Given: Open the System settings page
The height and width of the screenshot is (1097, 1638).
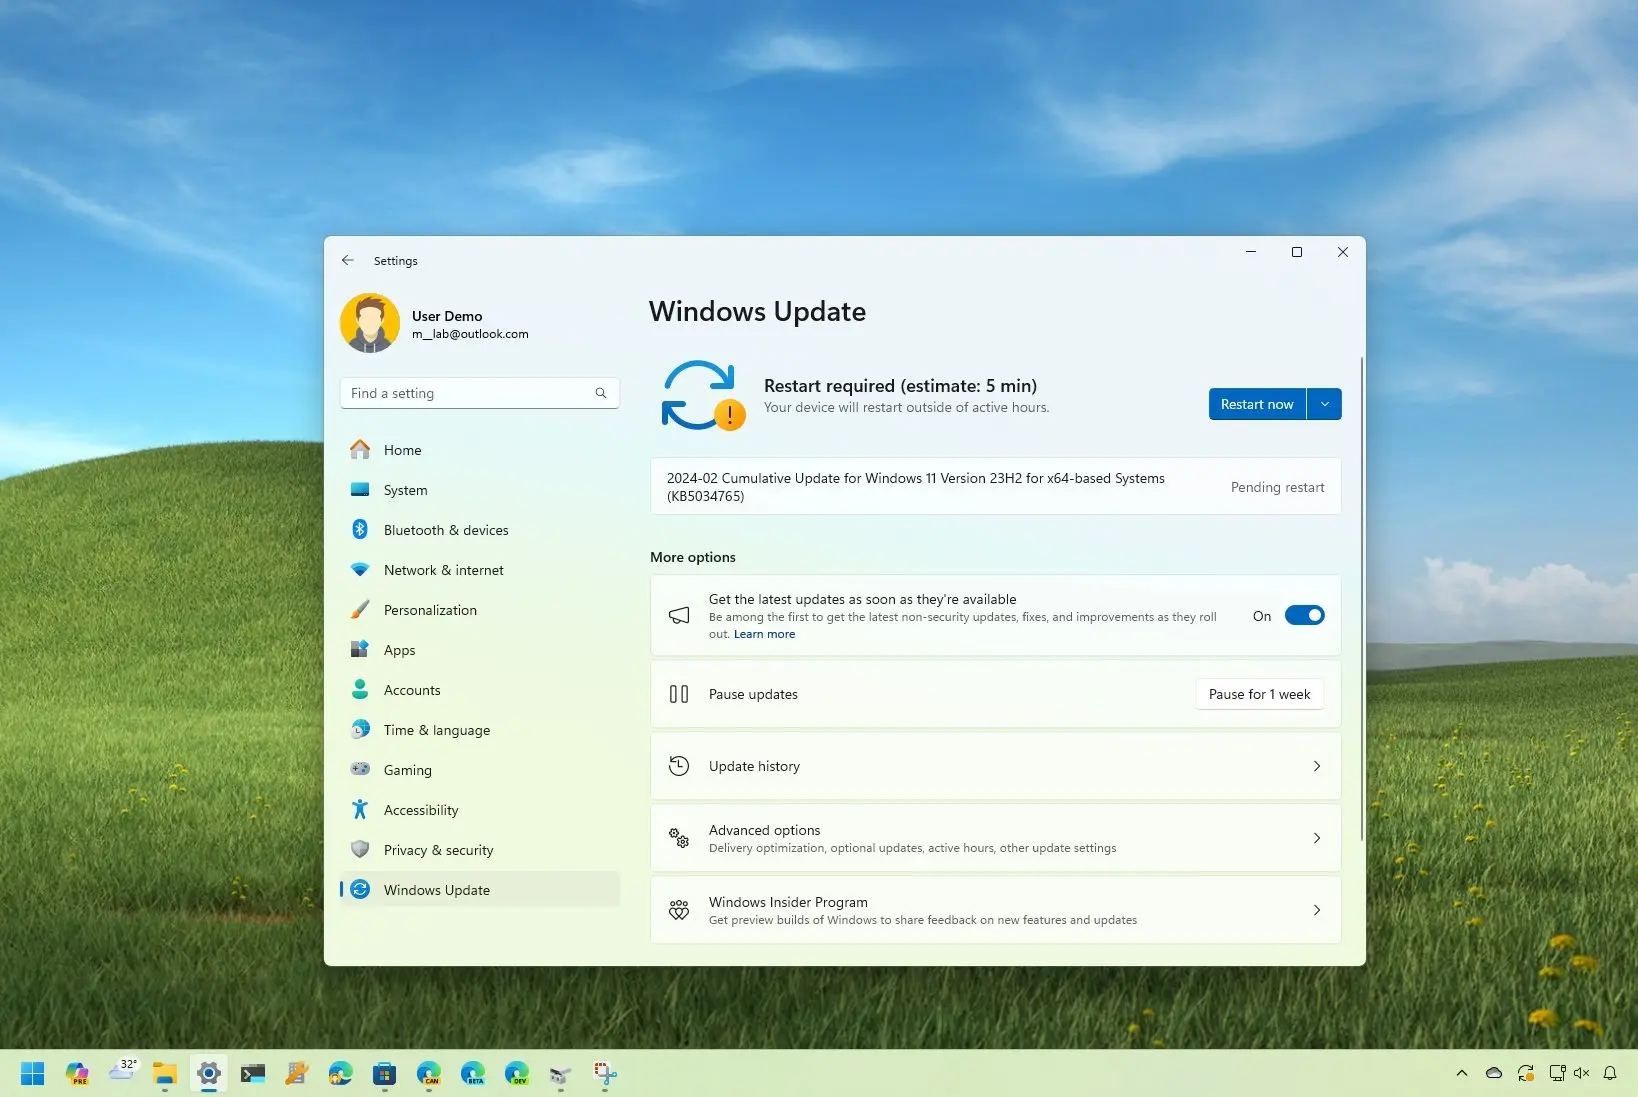Looking at the screenshot, I should 480,490.
